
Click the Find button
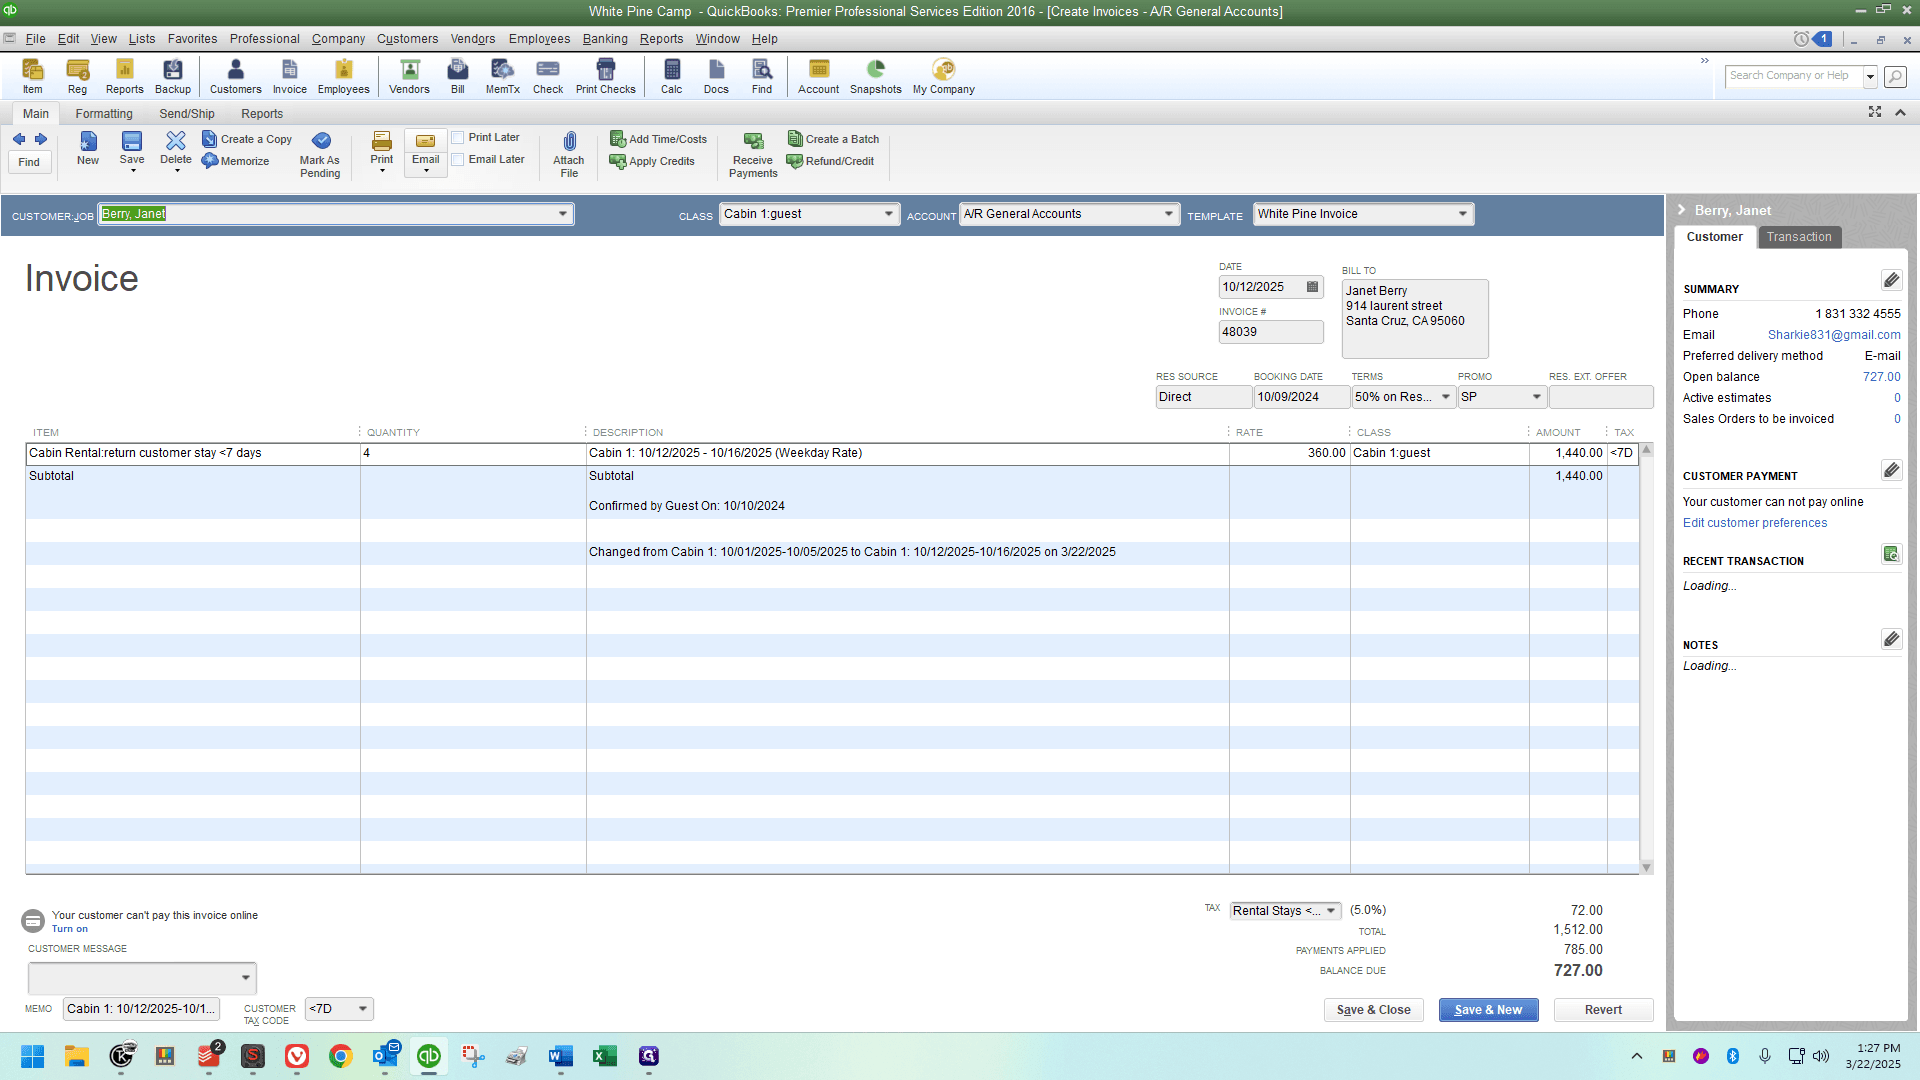click(29, 162)
